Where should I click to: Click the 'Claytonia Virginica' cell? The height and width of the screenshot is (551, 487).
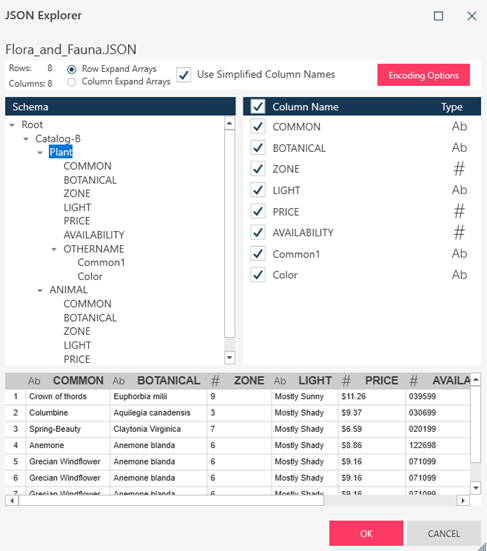(x=158, y=429)
